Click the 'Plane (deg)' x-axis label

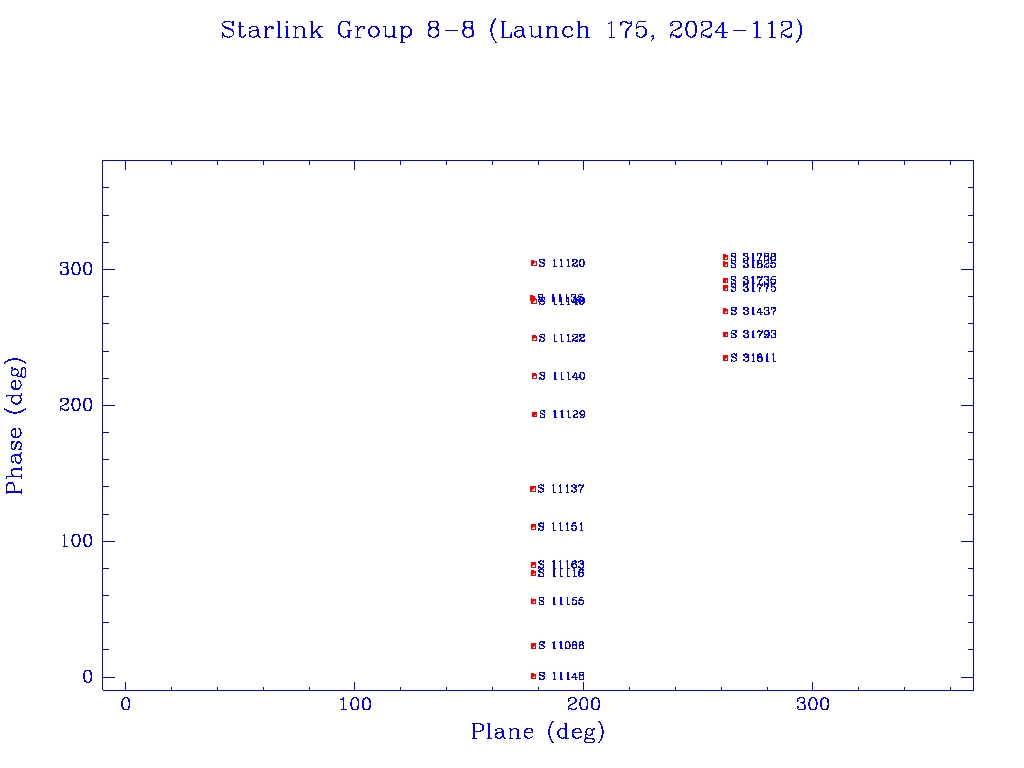pos(538,732)
